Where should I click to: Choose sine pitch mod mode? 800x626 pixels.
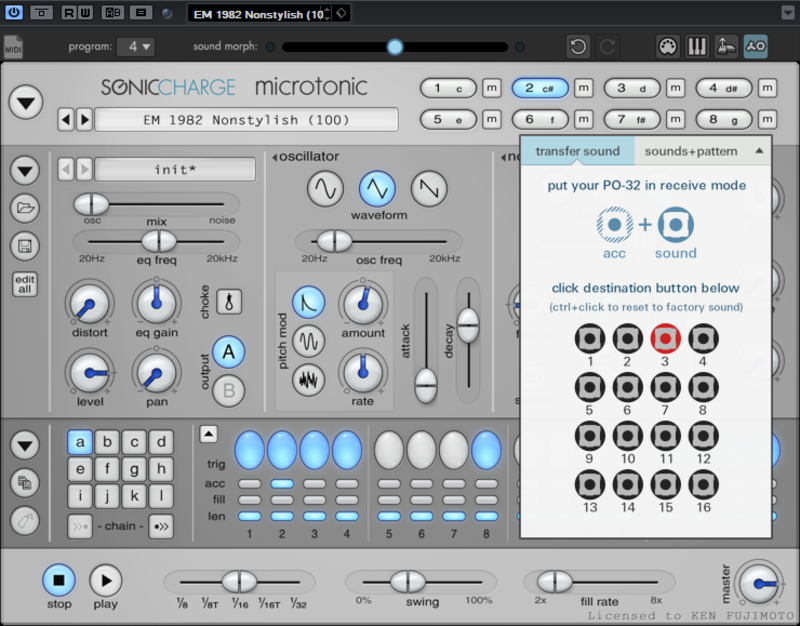(308, 341)
